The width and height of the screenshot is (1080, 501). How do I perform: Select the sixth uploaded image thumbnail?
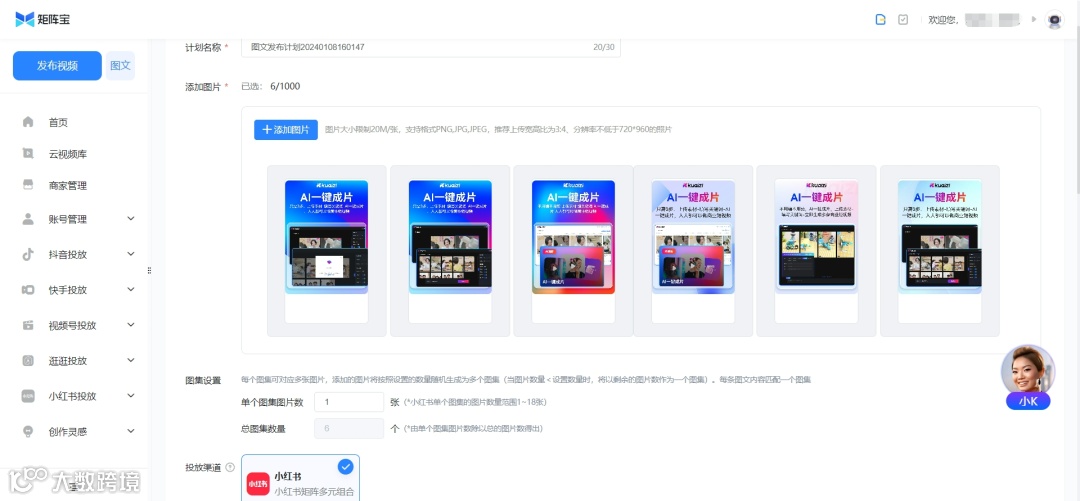[939, 251]
